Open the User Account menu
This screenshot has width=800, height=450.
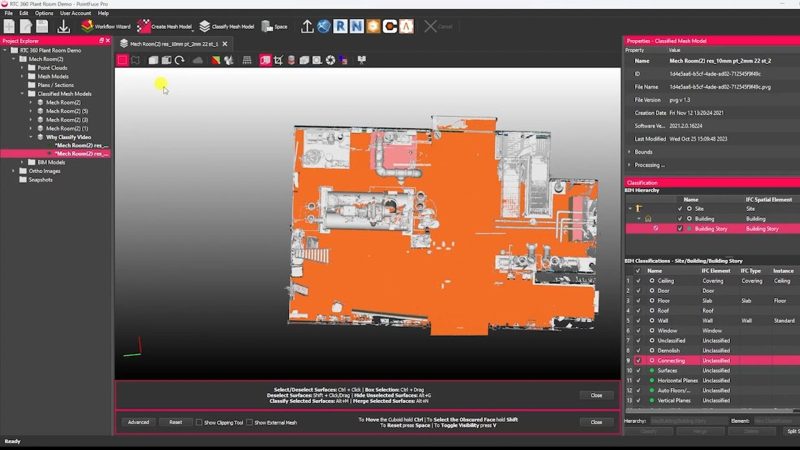[x=75, y=13]
